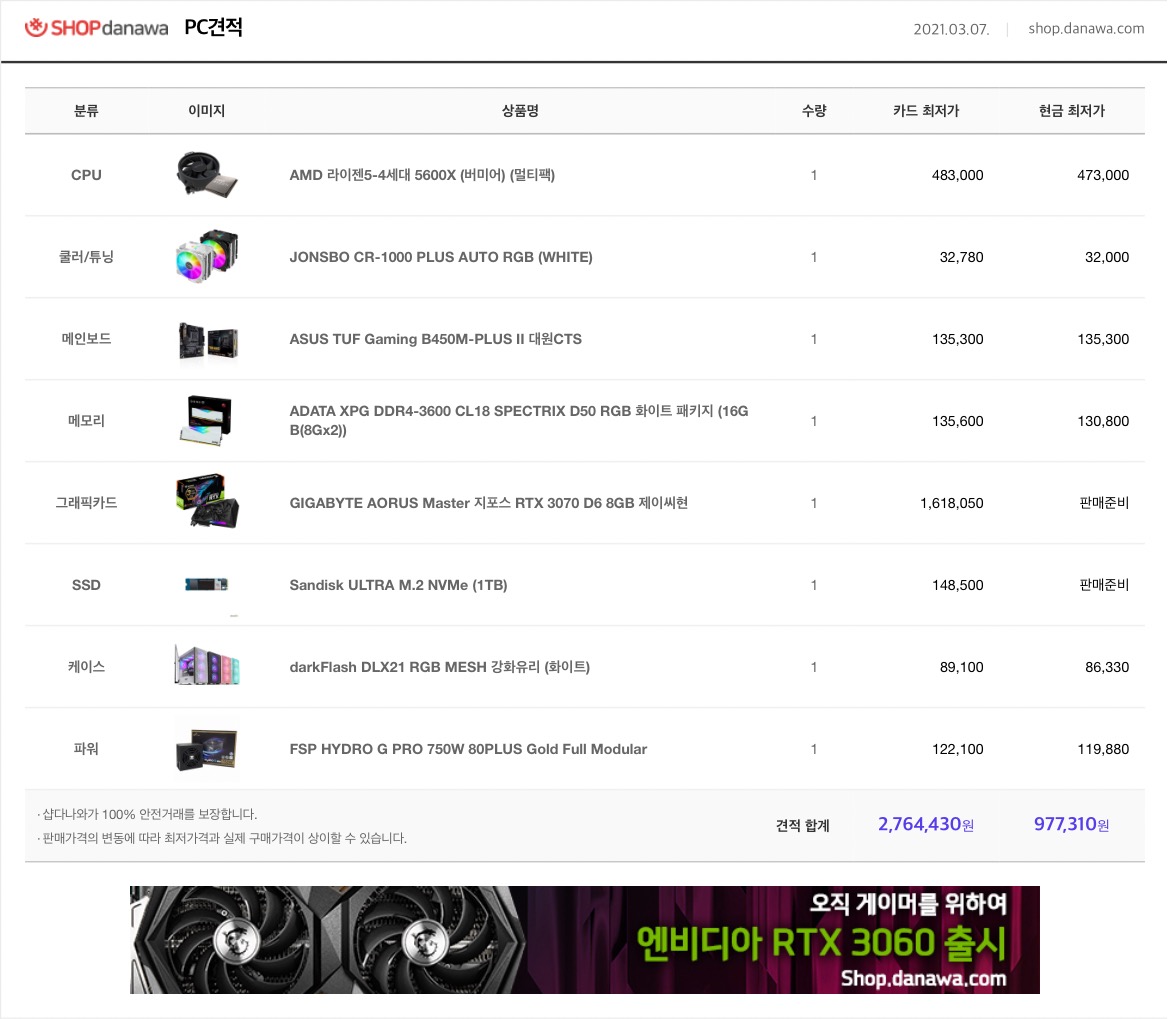Open the shop.danawa.com link

[x=1086, y=28]
